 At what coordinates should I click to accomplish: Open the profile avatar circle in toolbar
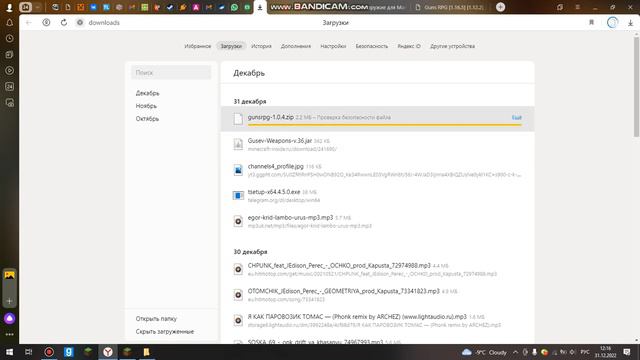click(x=612, y=22)
